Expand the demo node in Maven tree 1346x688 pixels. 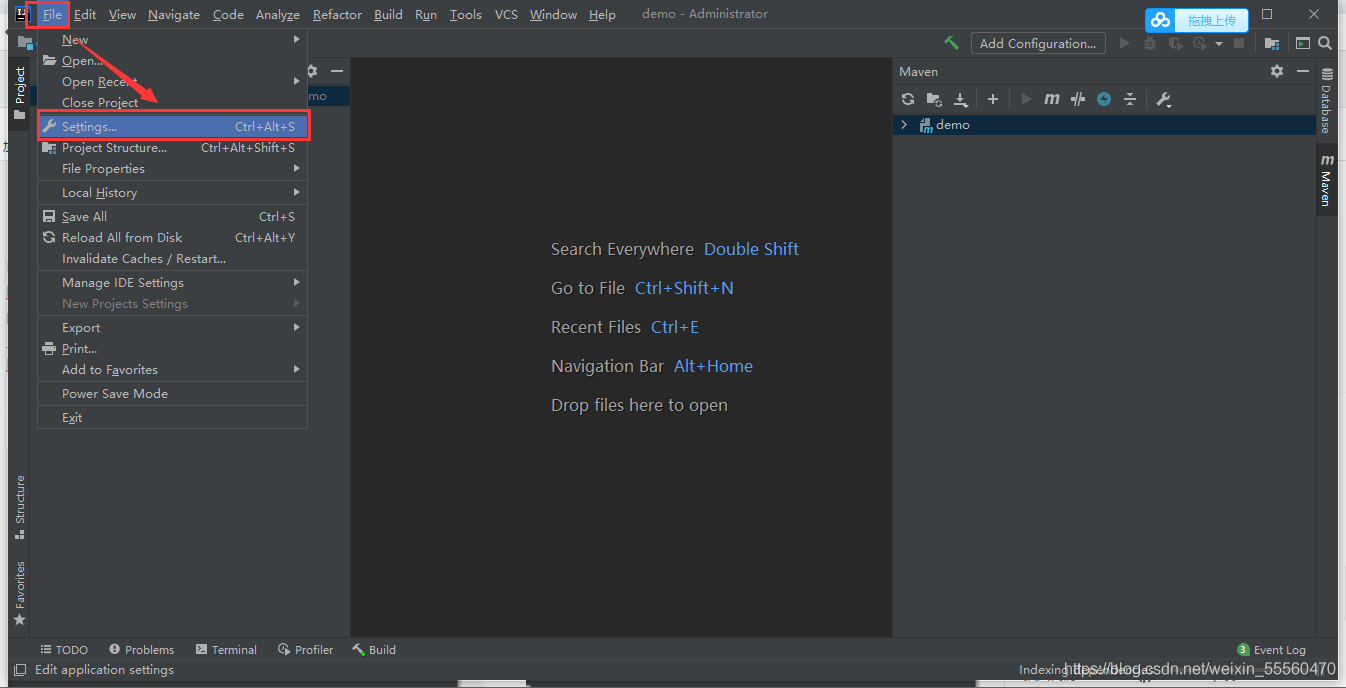905,125
